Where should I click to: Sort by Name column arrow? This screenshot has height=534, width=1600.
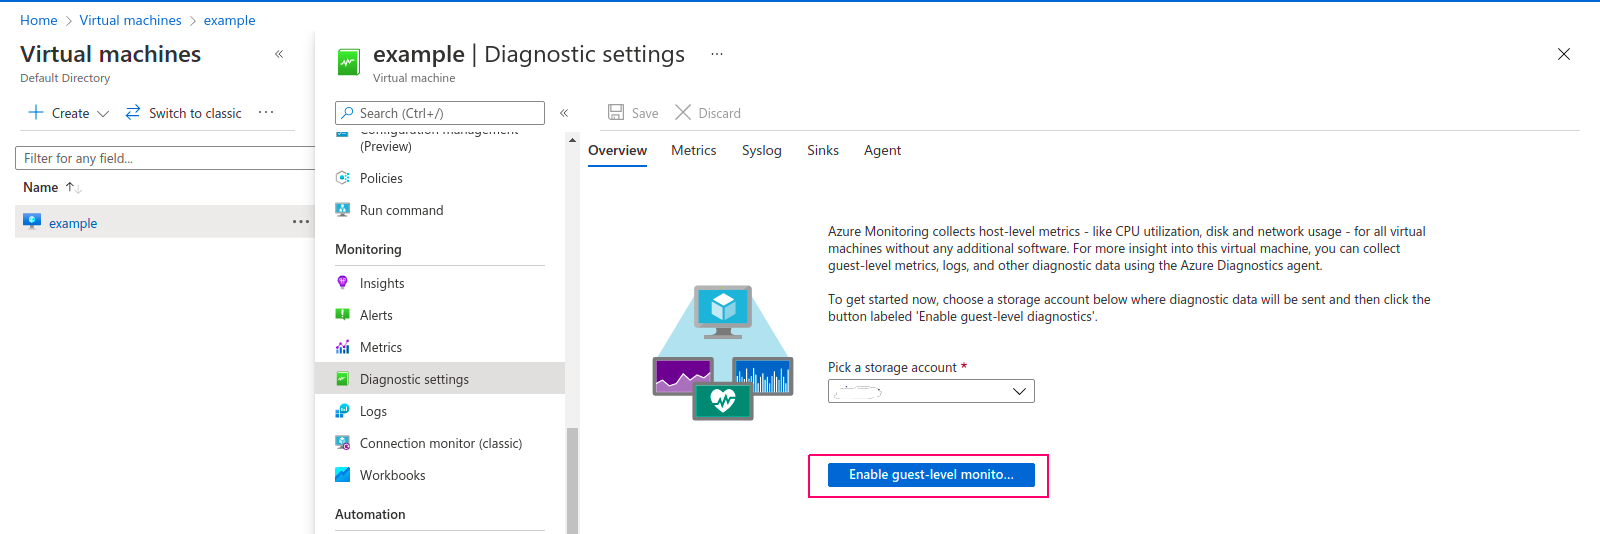tap(72, 187)
